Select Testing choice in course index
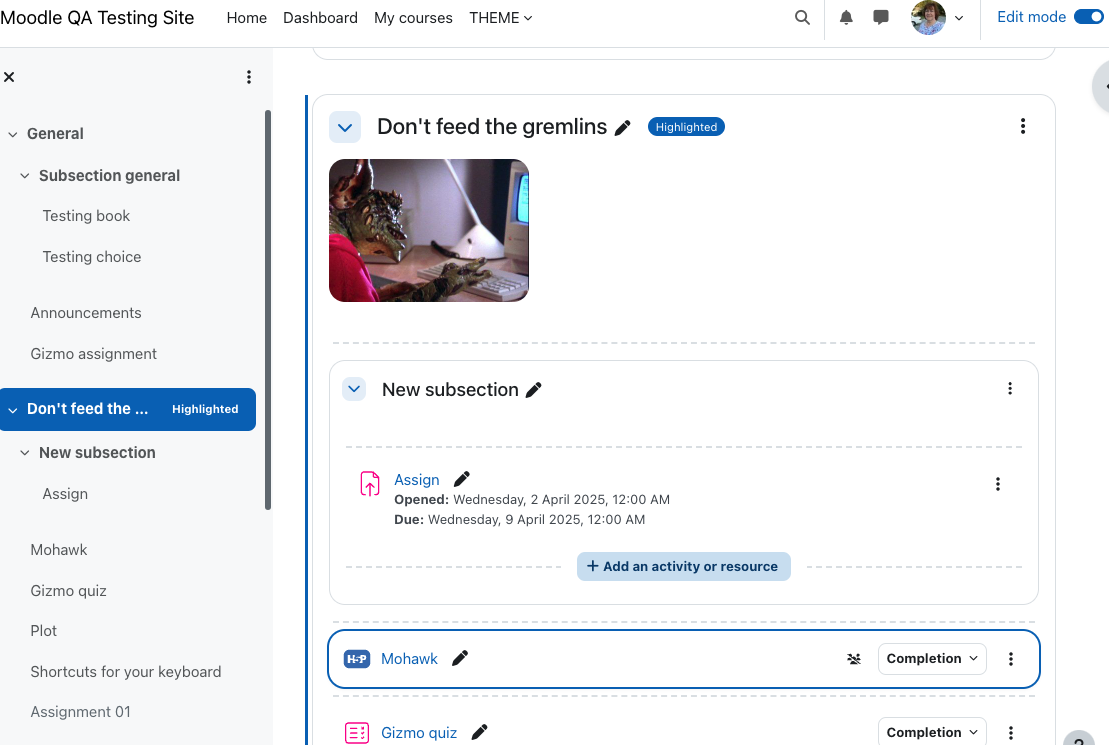The image size is (1109, 745). click(x=92, y=257)
